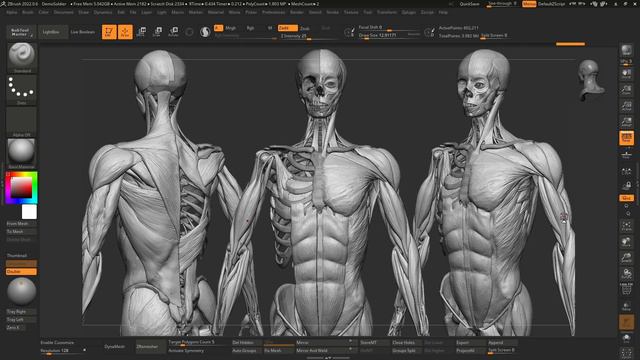640x360 pixels.
Task: Open the Transform menu
Action: tap(387, 12)
